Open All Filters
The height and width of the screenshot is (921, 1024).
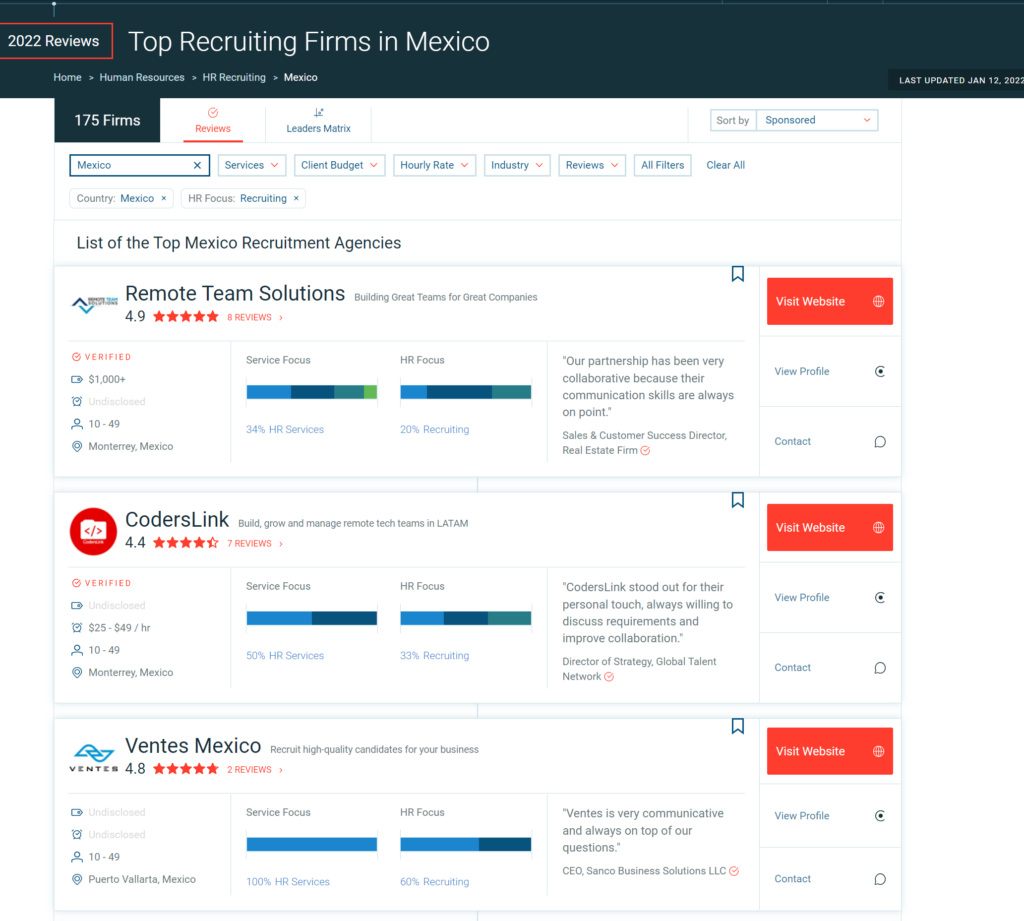pos(662,165)
